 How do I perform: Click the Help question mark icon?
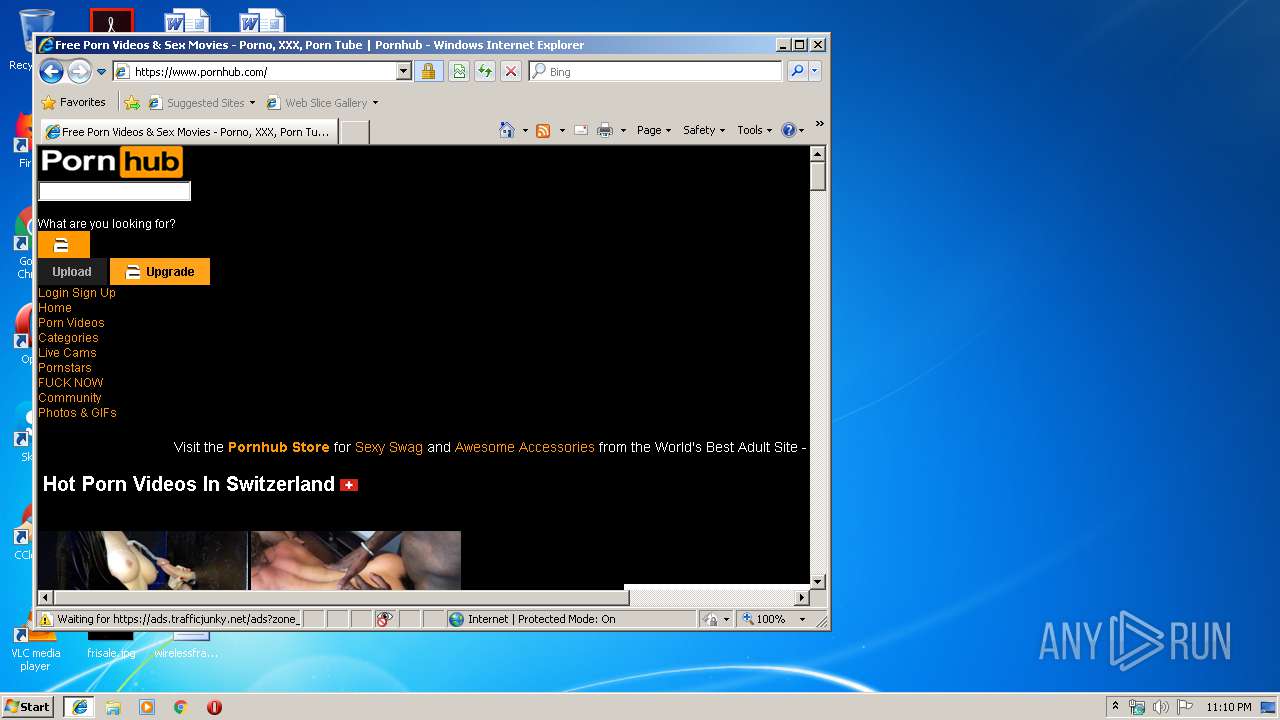[x=788, y=130]
